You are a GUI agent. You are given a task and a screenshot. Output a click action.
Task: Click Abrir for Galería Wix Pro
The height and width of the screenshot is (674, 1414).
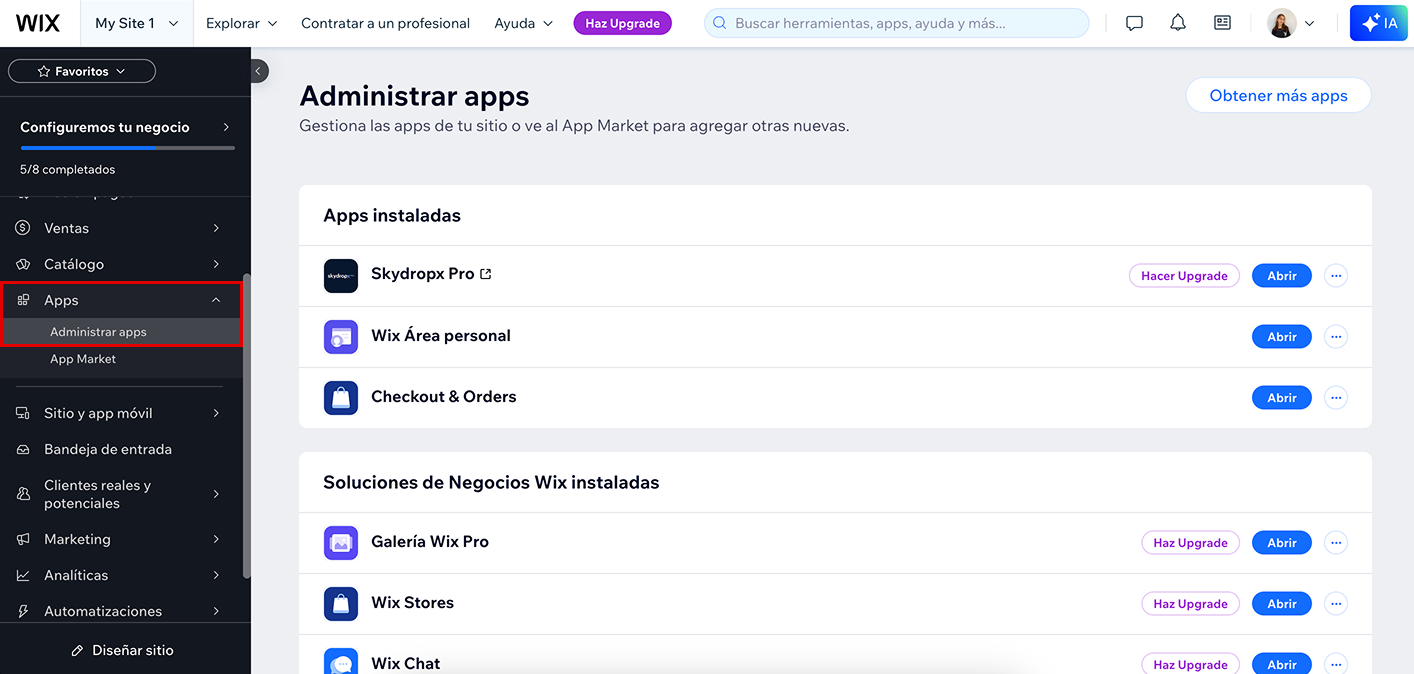pyautogui.click(x=1282, y=543)
